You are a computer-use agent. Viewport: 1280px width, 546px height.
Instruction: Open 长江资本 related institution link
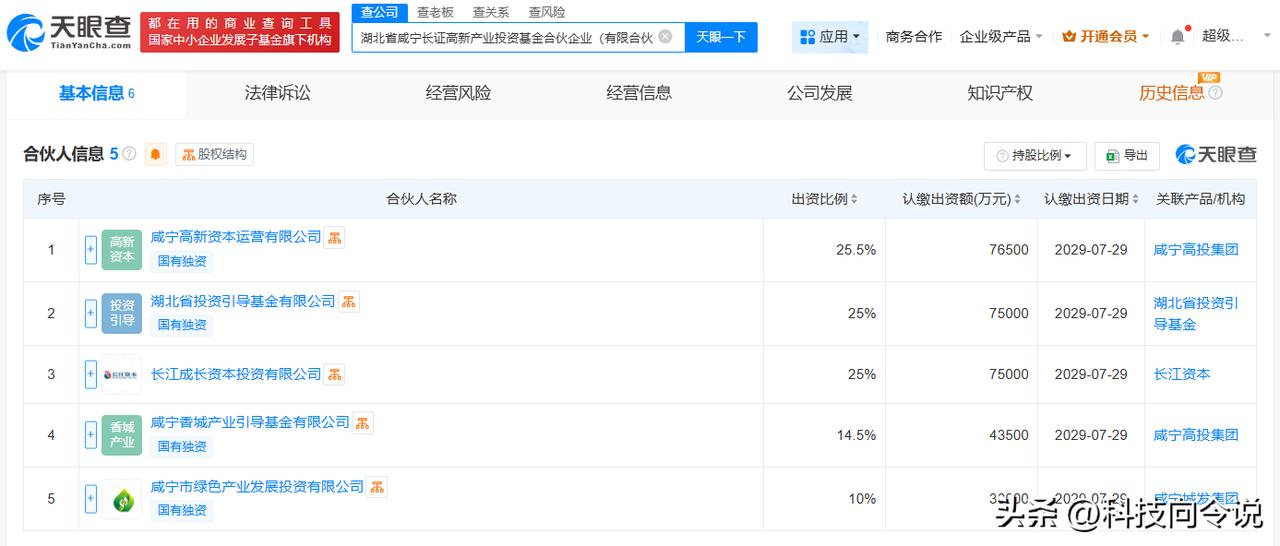tap(1182, 374)
